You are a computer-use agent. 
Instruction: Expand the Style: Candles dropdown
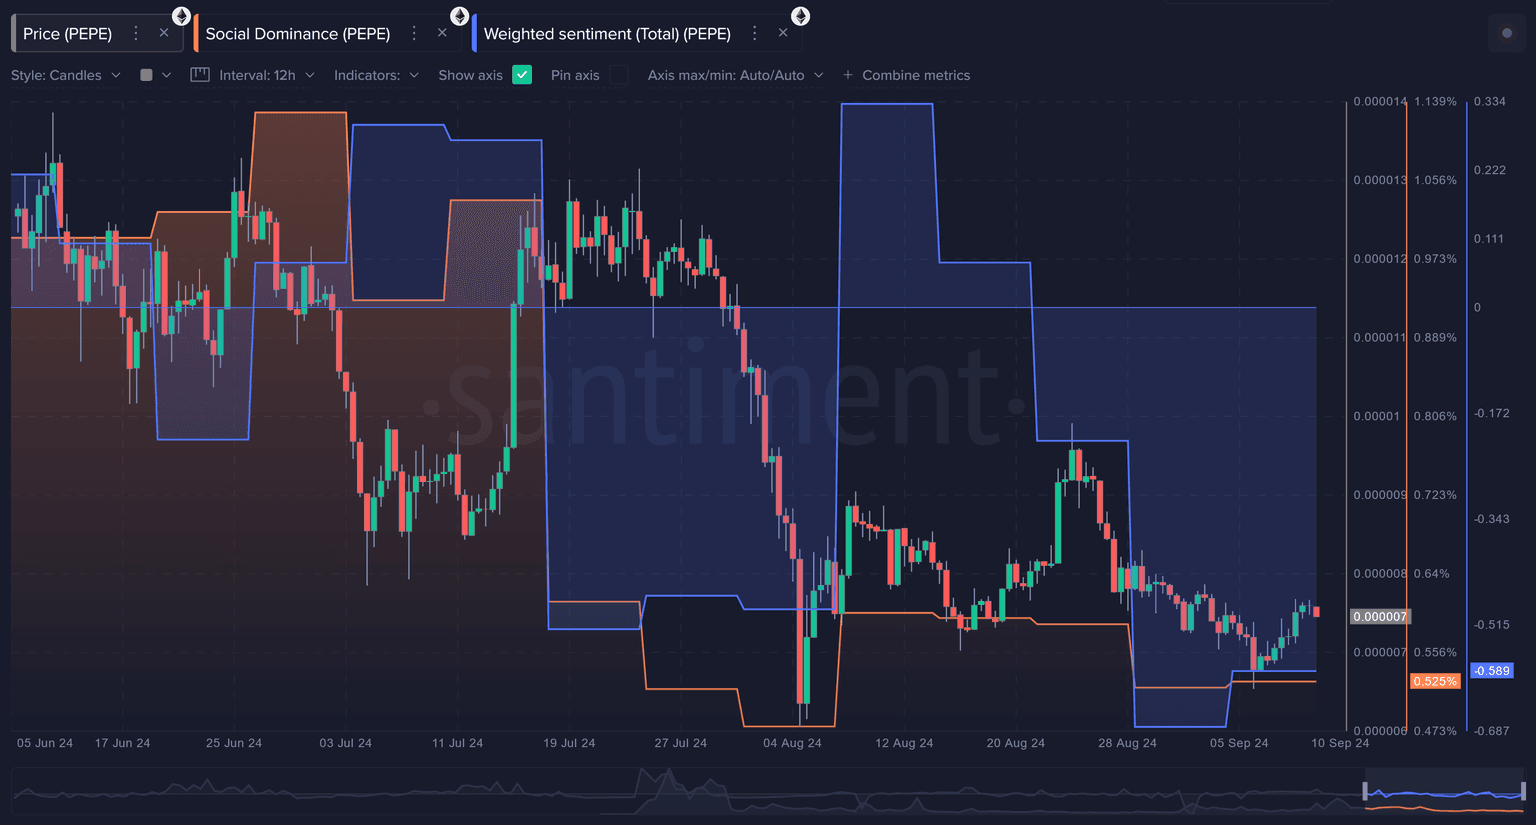pyautogui.click(x=66, y=75)
